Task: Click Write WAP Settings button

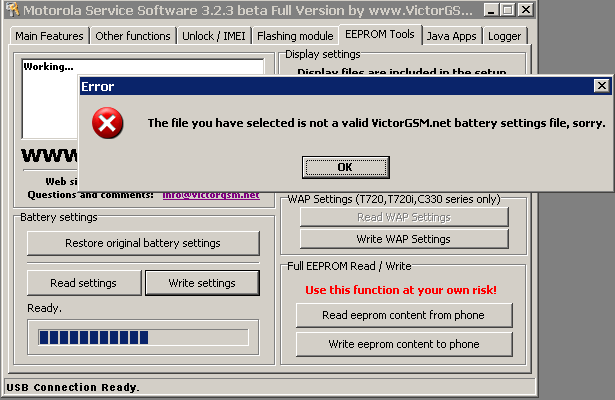Action: [x=404, y=239]
